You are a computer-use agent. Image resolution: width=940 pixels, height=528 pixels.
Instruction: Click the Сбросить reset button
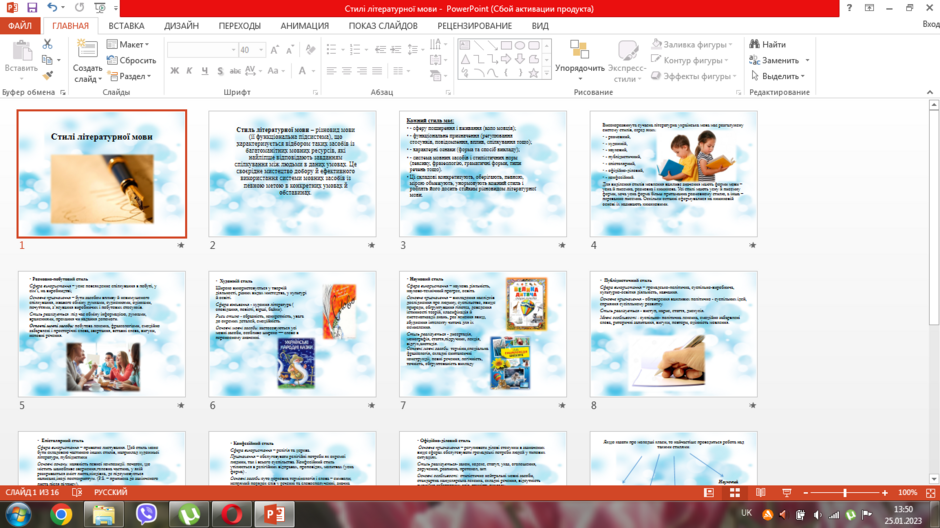(x=131, y=61)
